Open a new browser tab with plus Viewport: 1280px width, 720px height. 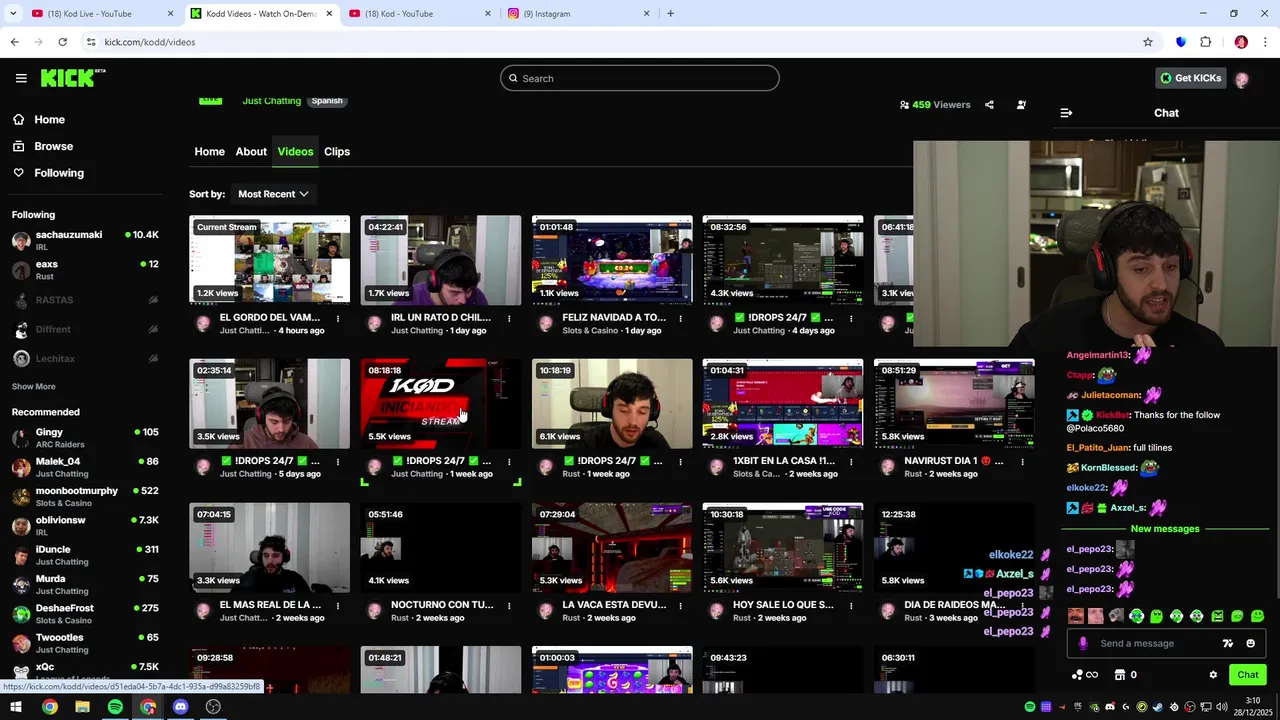pos(670,14)
